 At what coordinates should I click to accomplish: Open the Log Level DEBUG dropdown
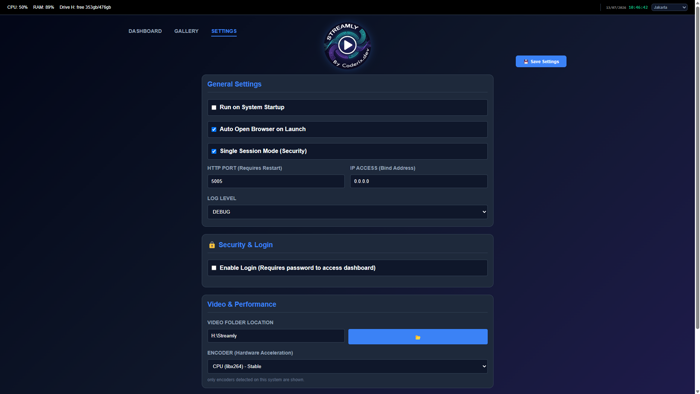click(x=347, y=212)
